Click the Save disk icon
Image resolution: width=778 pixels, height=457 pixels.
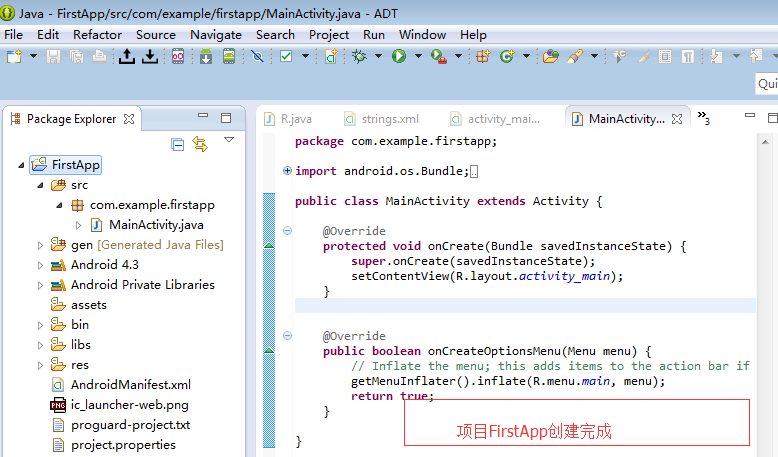53,57
